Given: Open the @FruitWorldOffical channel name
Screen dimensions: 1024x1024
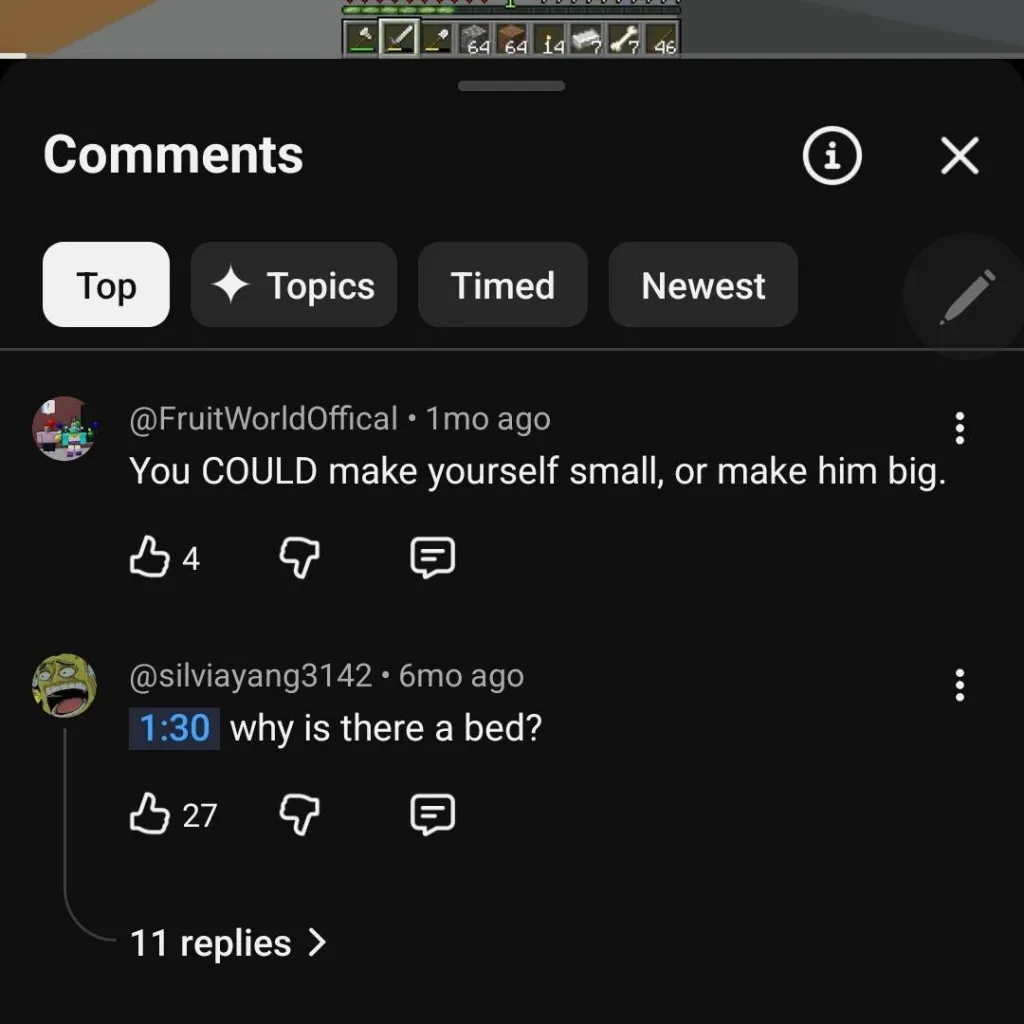Looking at the screenshot, I should click(x=264, y=419).
